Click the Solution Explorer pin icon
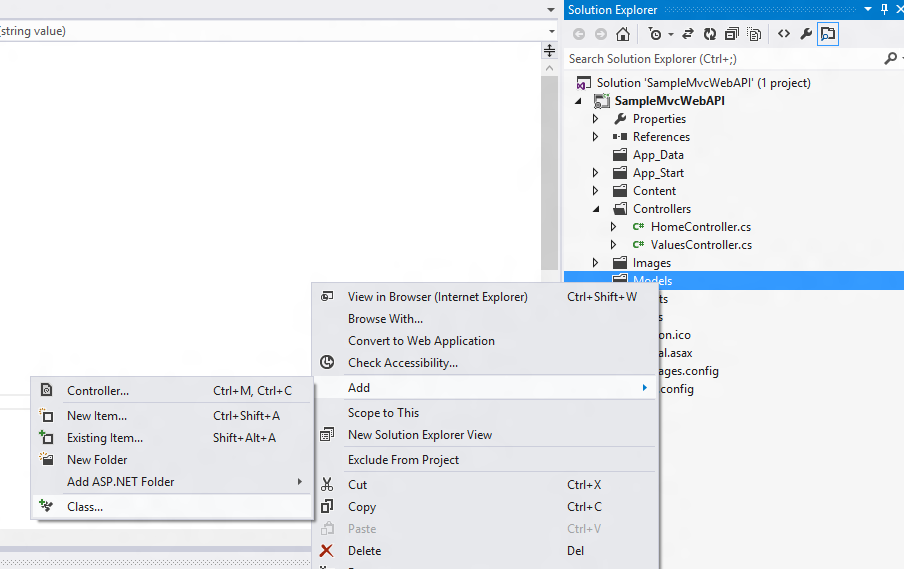904x569 pixels. 884,9
